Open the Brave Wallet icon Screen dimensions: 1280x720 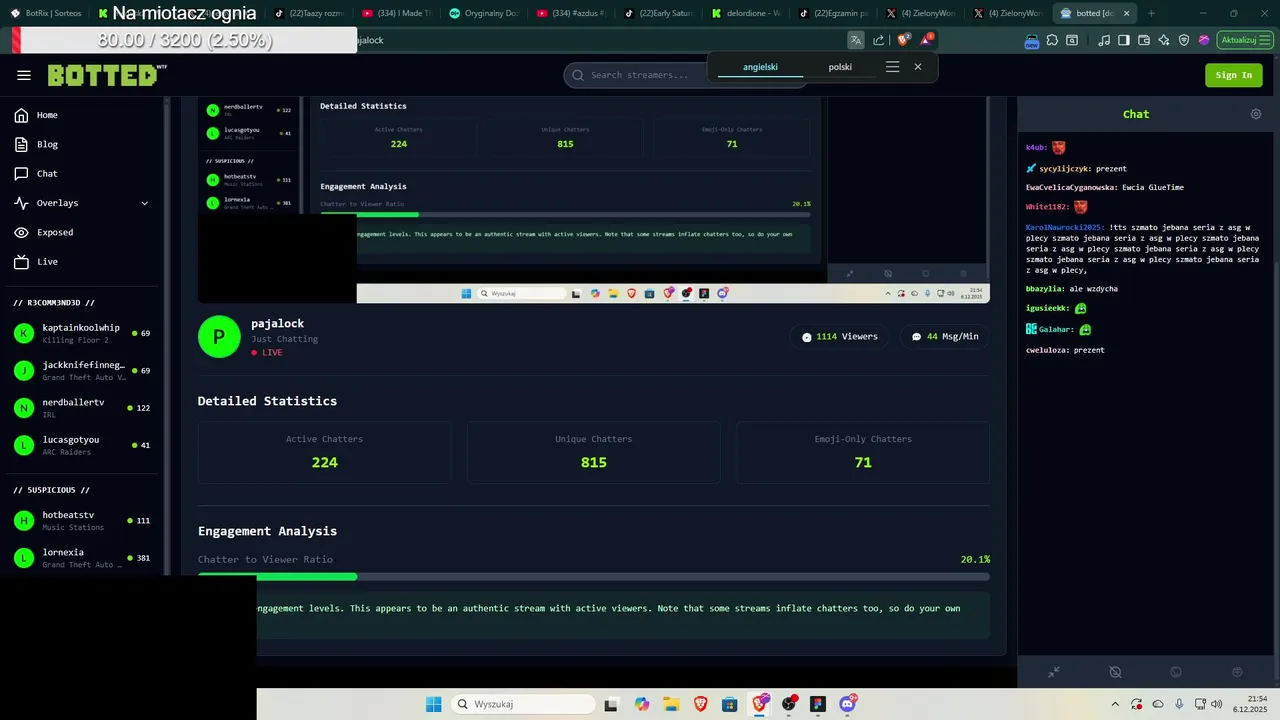(1144, 40)
